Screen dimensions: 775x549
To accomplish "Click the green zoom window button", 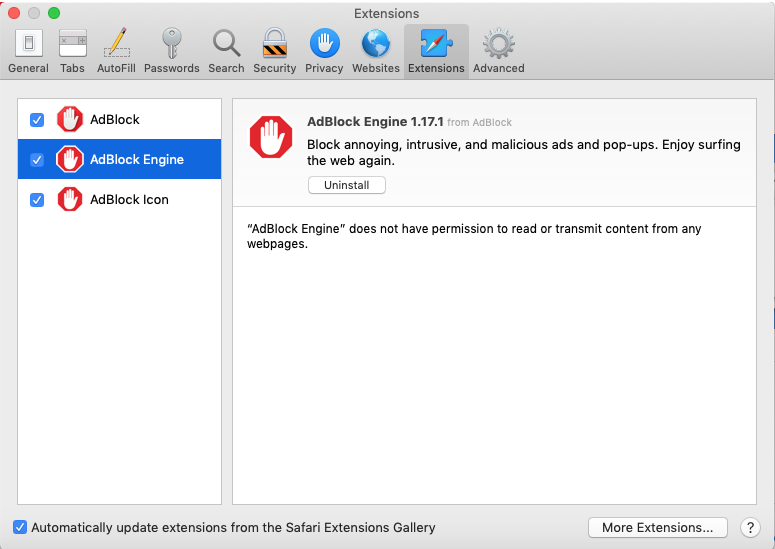I will [x=54, y=13].
